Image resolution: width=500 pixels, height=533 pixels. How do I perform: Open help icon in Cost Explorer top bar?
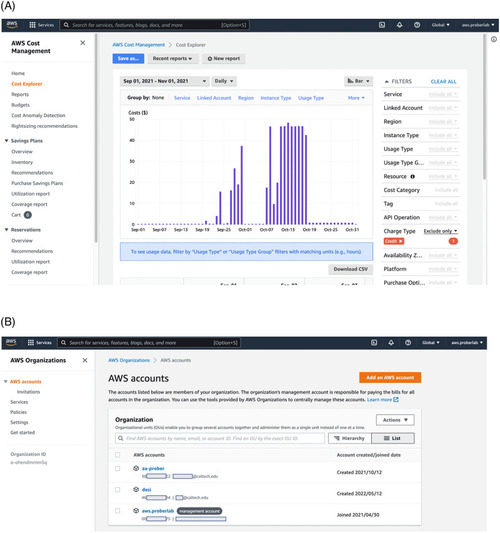tap(417, 25)
